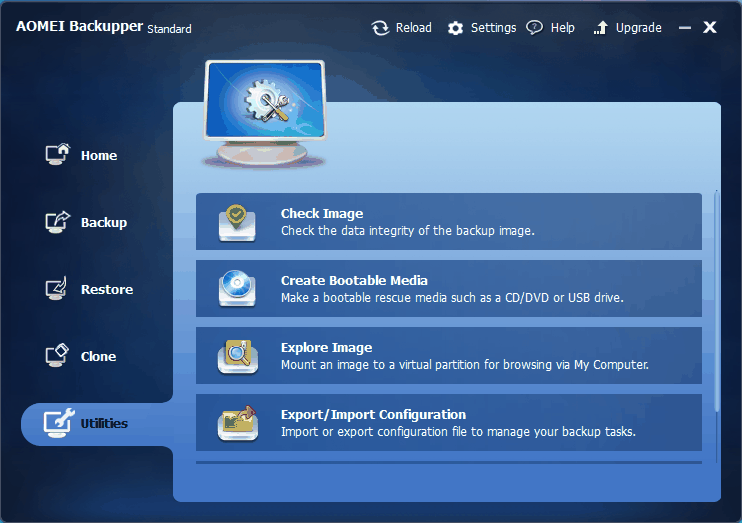
Task: Select the Utilities section label
Action: [x=104, y=424]
